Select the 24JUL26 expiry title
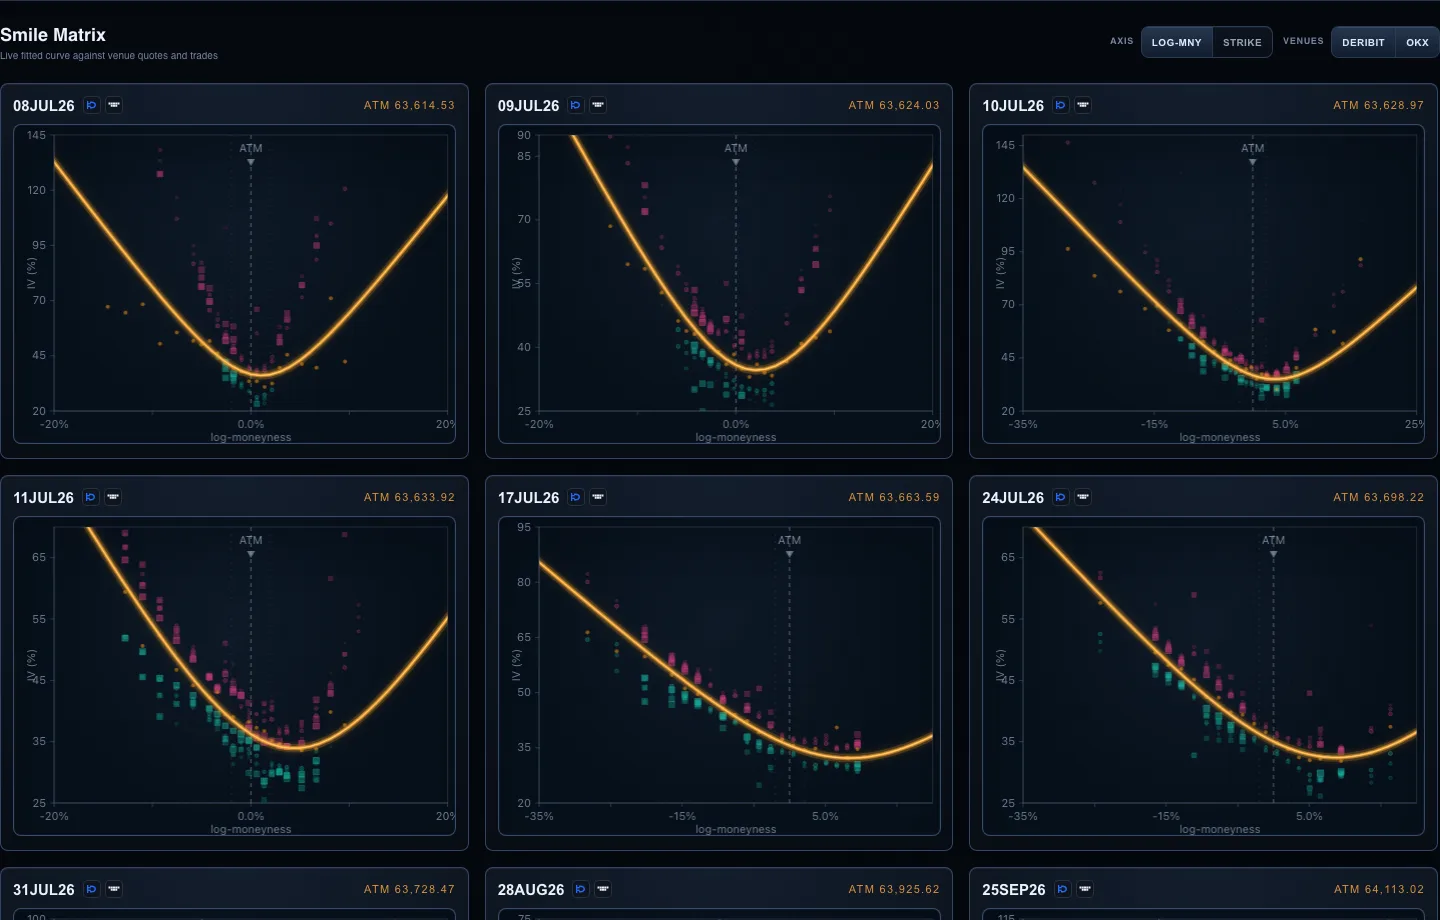Screen dimensions: 1440x920 pos(1013,497)
